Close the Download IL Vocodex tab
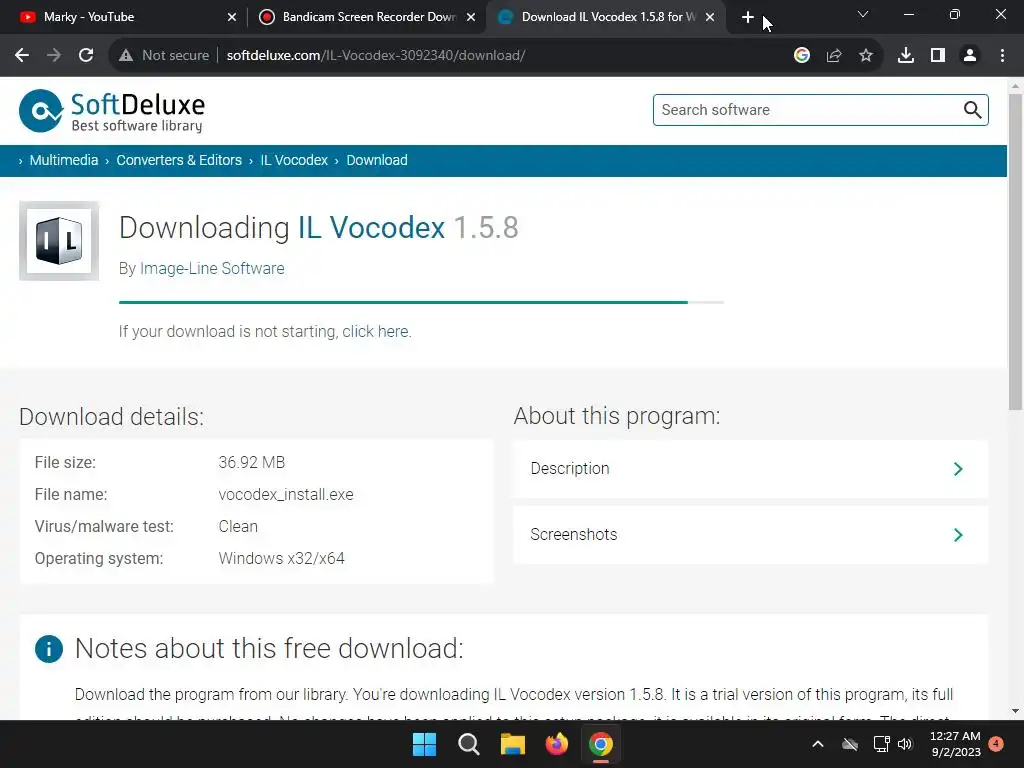1024x768 pixels. [710, 18]
